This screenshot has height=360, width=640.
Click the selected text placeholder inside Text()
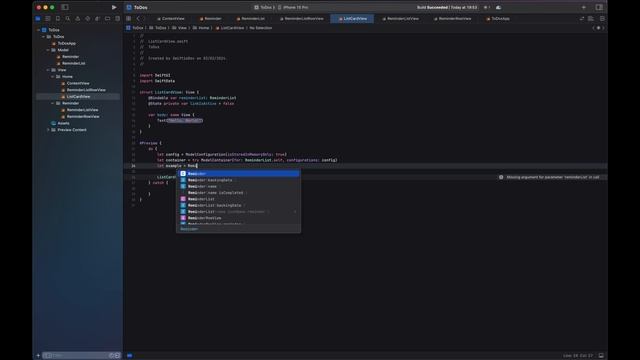185,120
